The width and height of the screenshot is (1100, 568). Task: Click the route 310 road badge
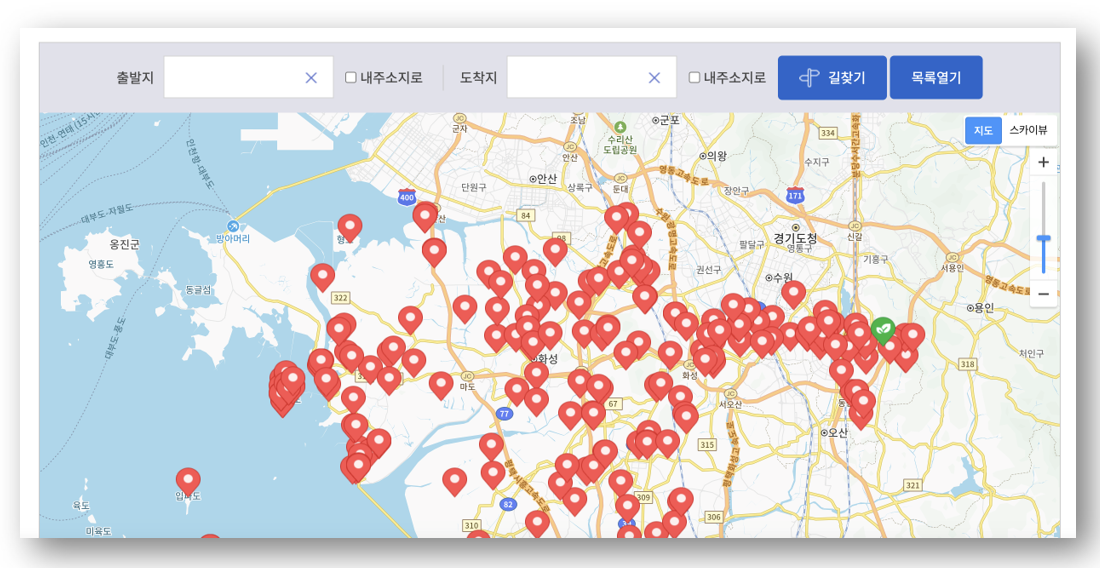(471, 525)
